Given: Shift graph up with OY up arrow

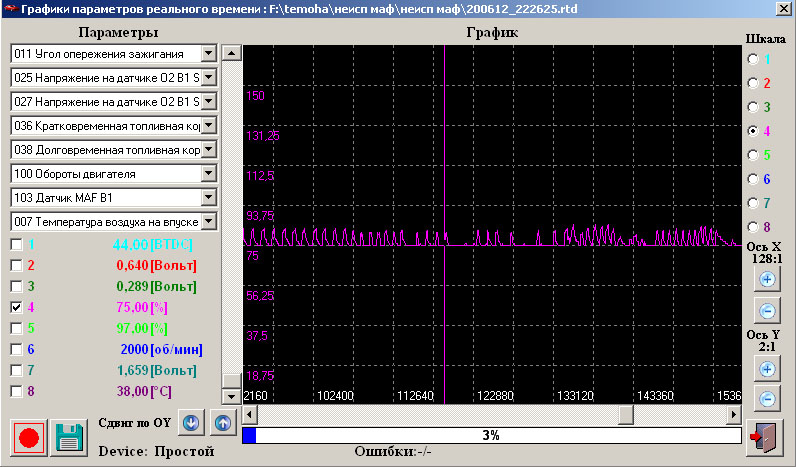Looking at the screenshot, I should 223,422.
